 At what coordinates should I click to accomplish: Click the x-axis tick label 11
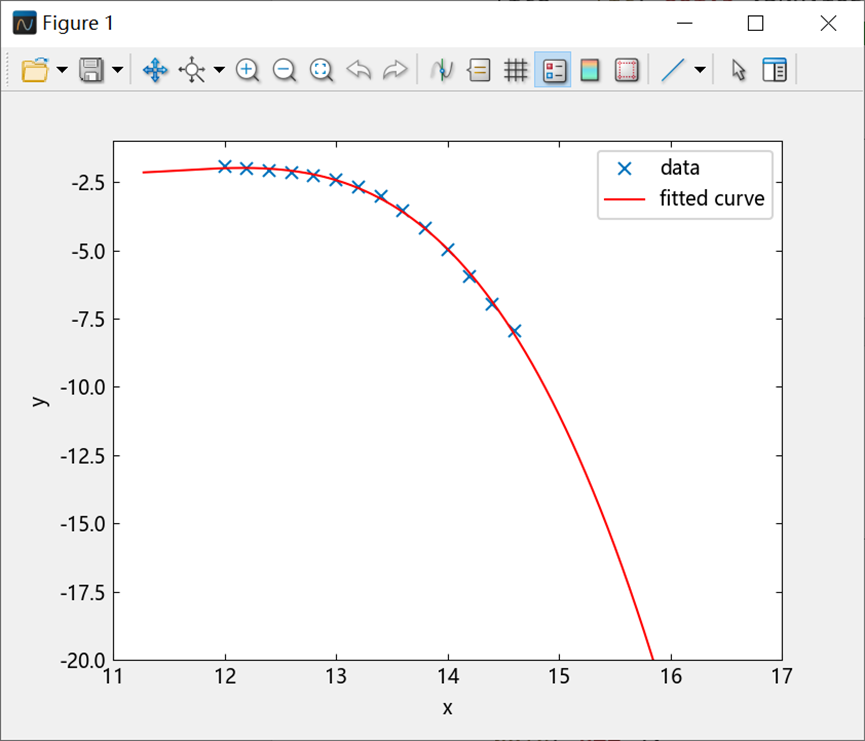(114, 676)
